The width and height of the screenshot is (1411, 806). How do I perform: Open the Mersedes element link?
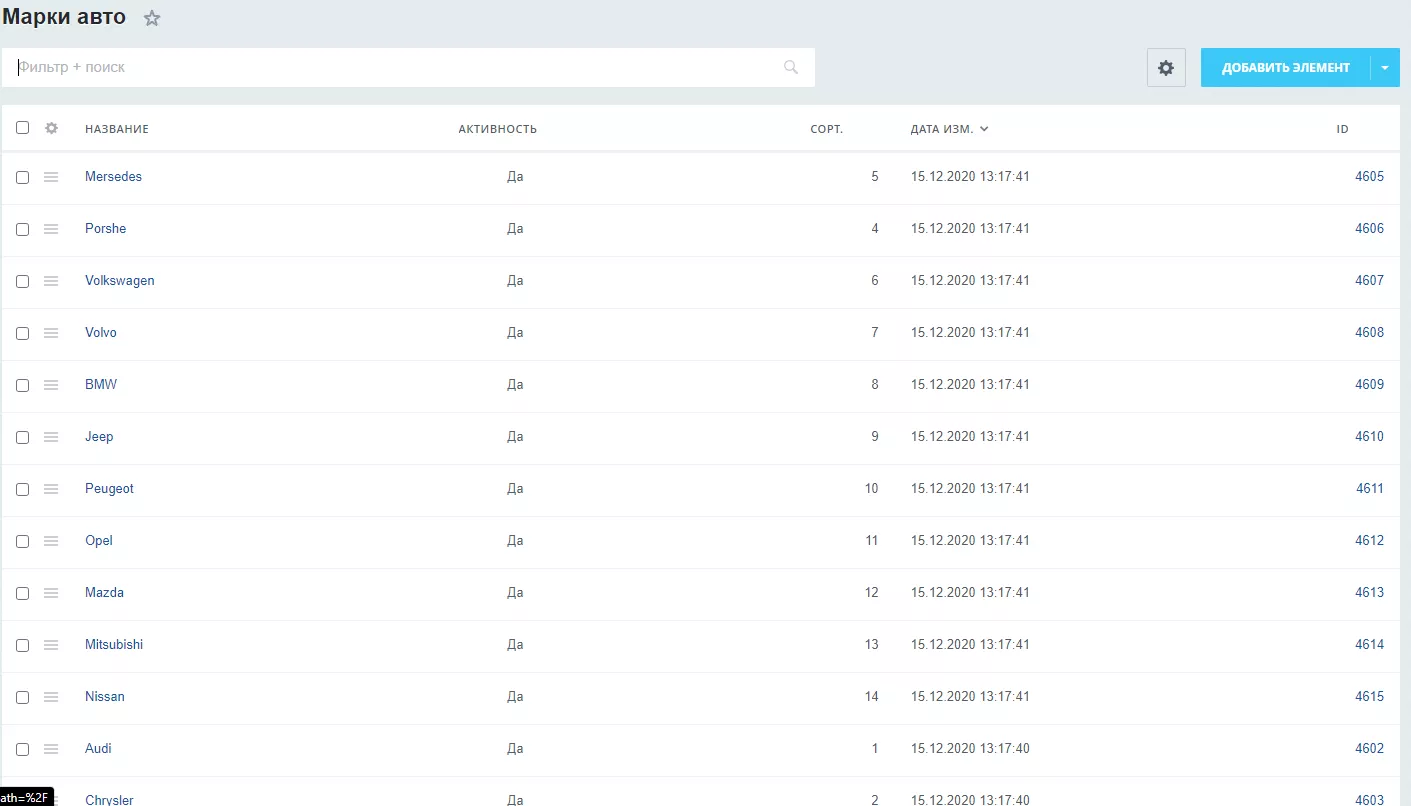[113, 177]
